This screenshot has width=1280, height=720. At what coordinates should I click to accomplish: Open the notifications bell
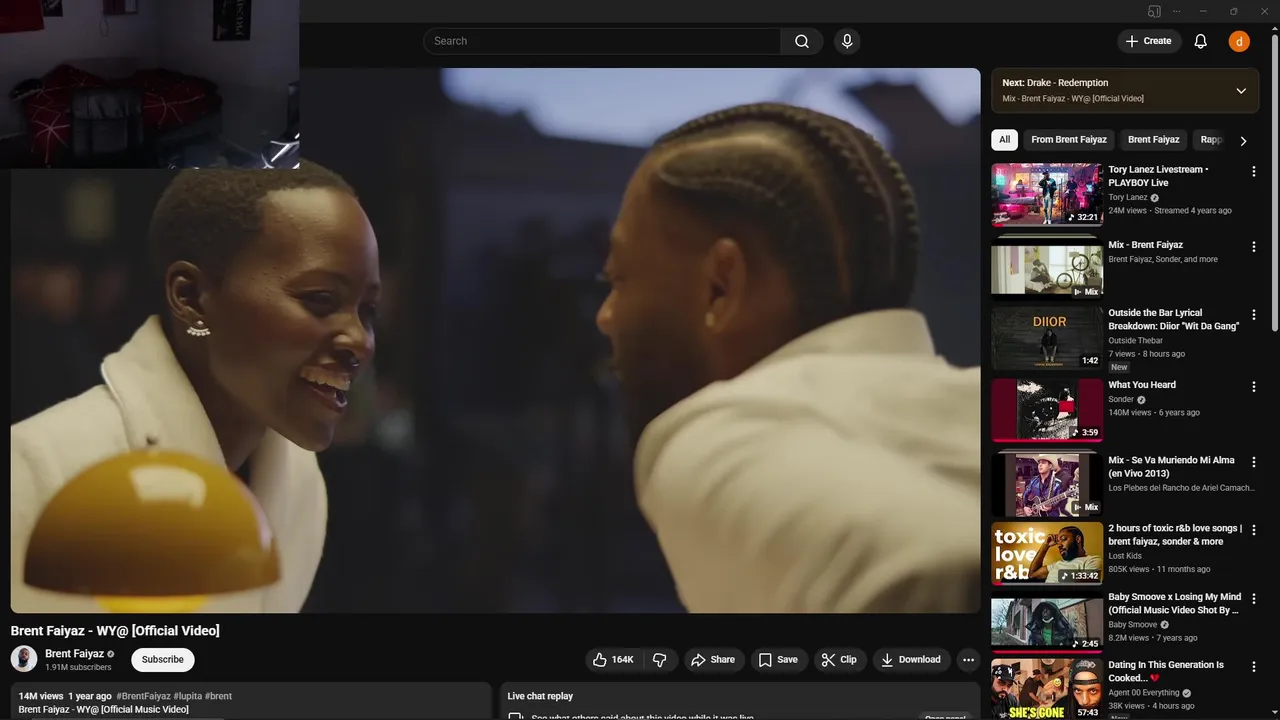click(x=1200, y=41)
